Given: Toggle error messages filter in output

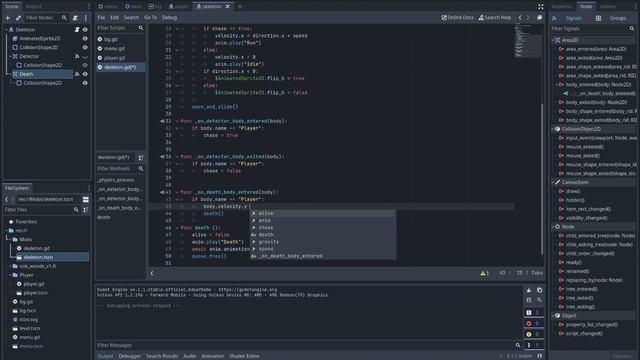Looking at the screenshot, I should (x=533, y=324).
